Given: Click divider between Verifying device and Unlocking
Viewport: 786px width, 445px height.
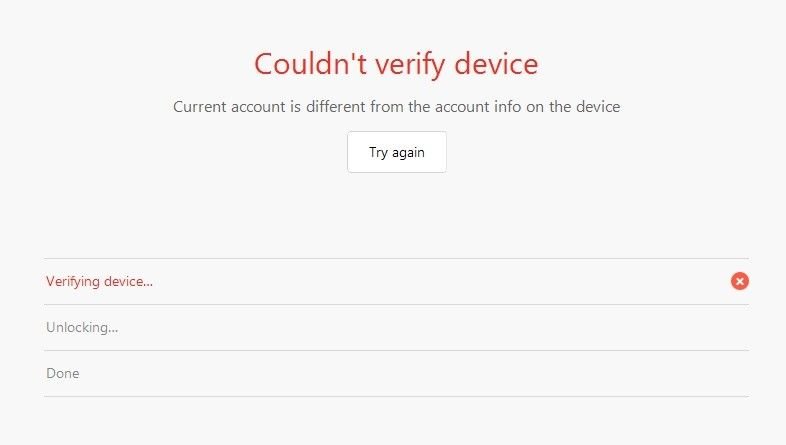Looking at the screenshot, I should point(397,304).
